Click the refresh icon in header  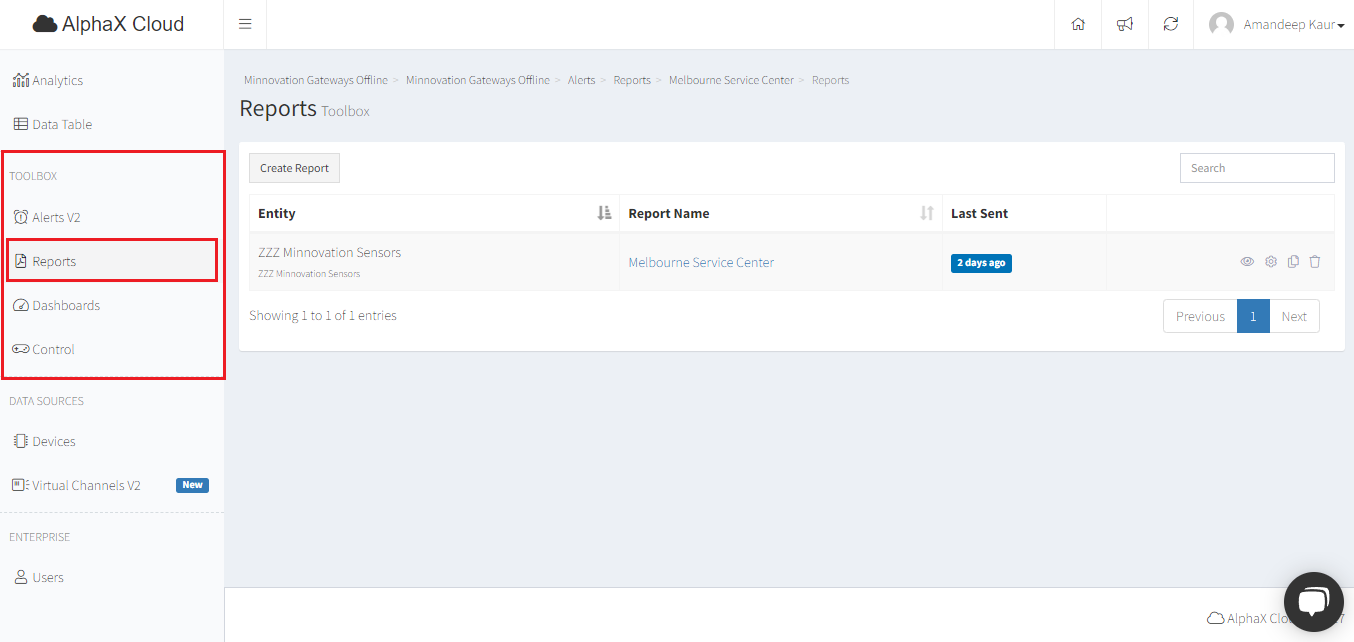click(x=1171, y=25)
